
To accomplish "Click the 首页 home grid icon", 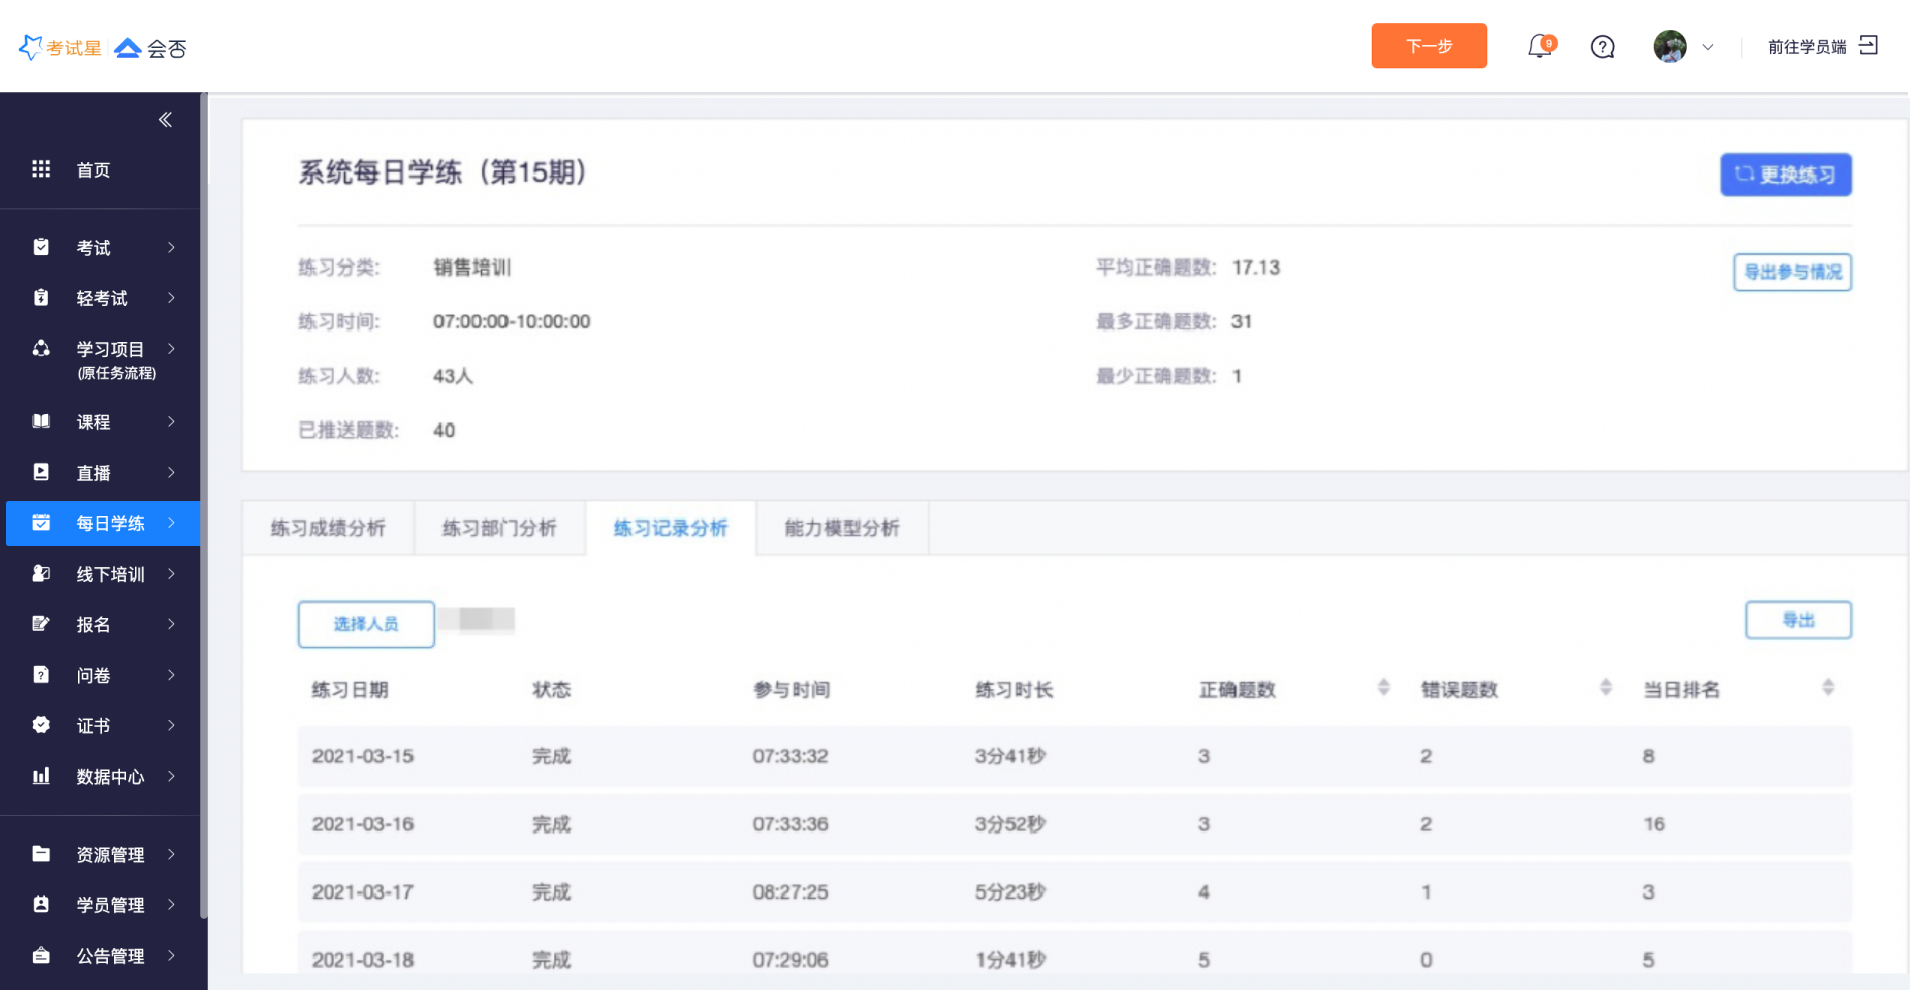I will pos(41,169).
